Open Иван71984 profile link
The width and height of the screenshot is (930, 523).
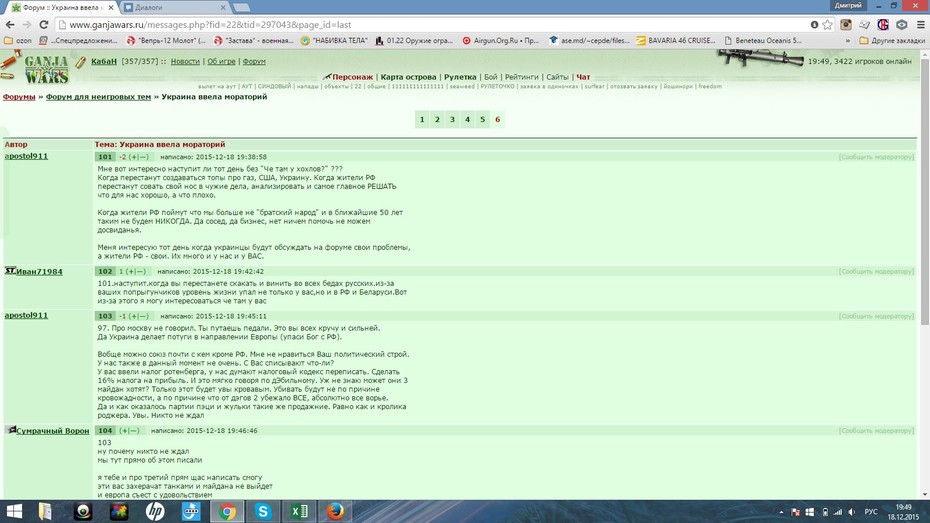[x=39, y=272]
